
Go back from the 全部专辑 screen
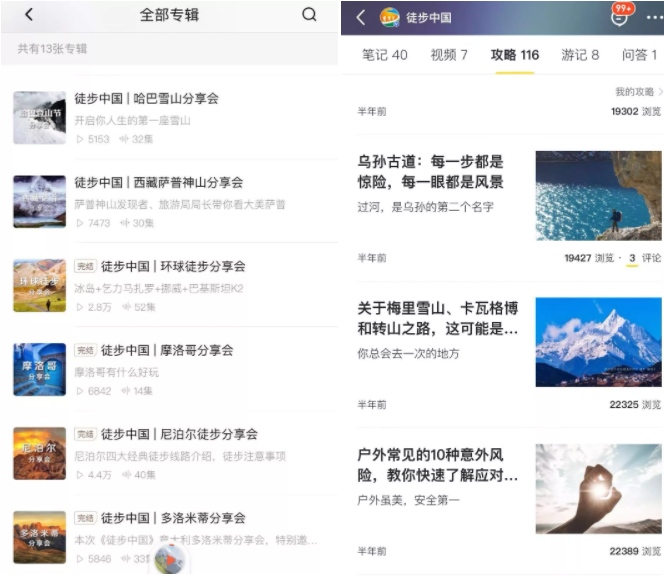29,15
